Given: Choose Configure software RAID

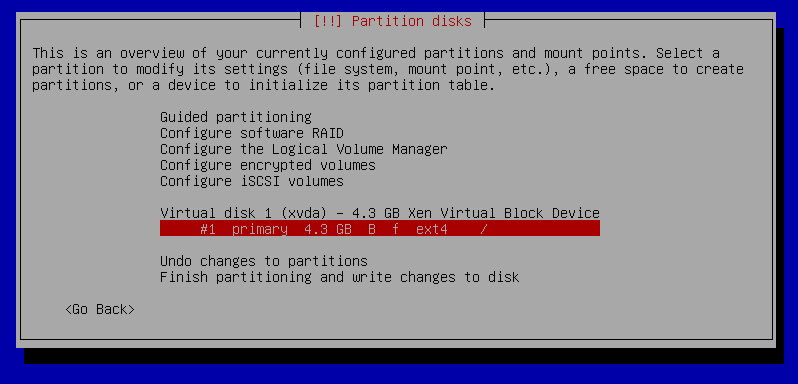Looking at the screenshot, I should pos(251,133).
